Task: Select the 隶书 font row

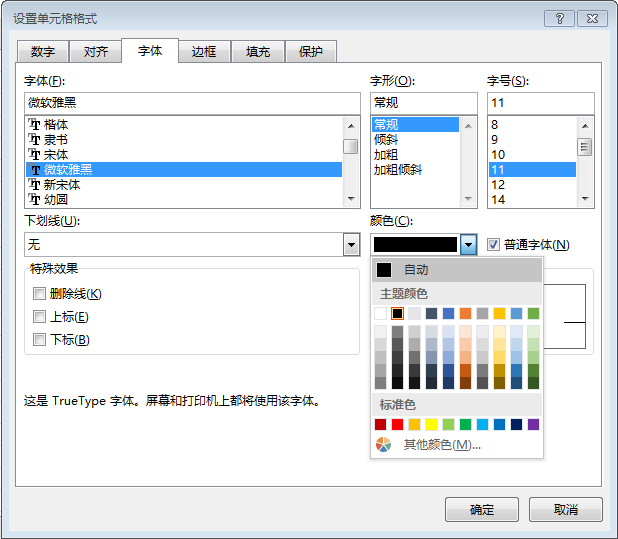Action: tap(184, 139)
